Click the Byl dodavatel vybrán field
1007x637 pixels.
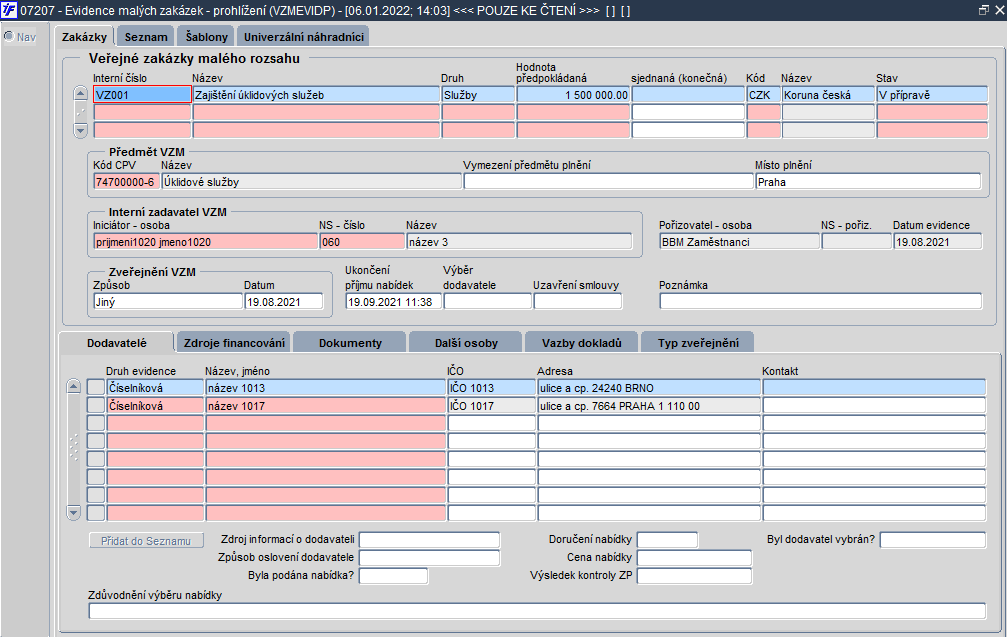(x=933, y=539)
